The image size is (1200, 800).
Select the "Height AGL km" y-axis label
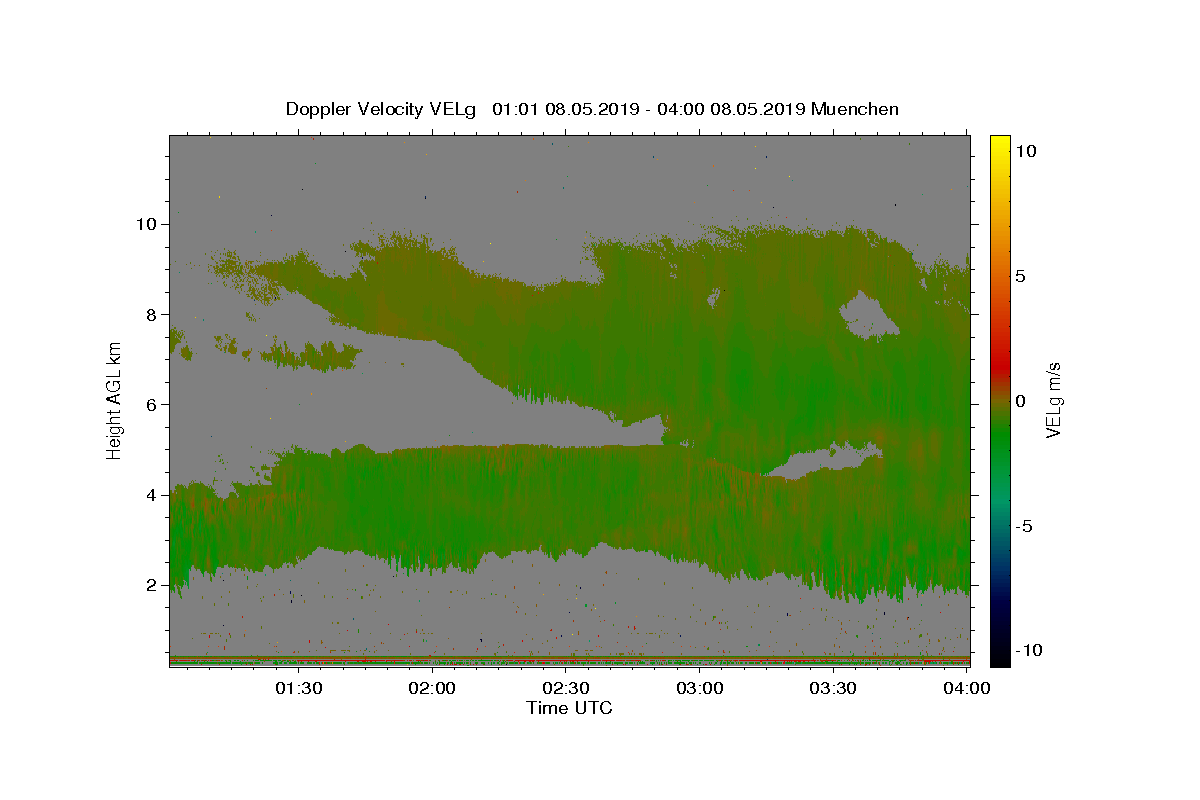(x=115, y=399)
